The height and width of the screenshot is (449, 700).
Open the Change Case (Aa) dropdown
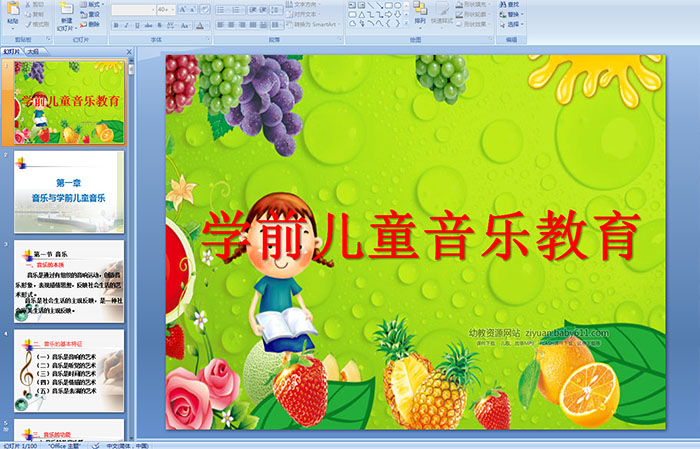pos(185,25)
